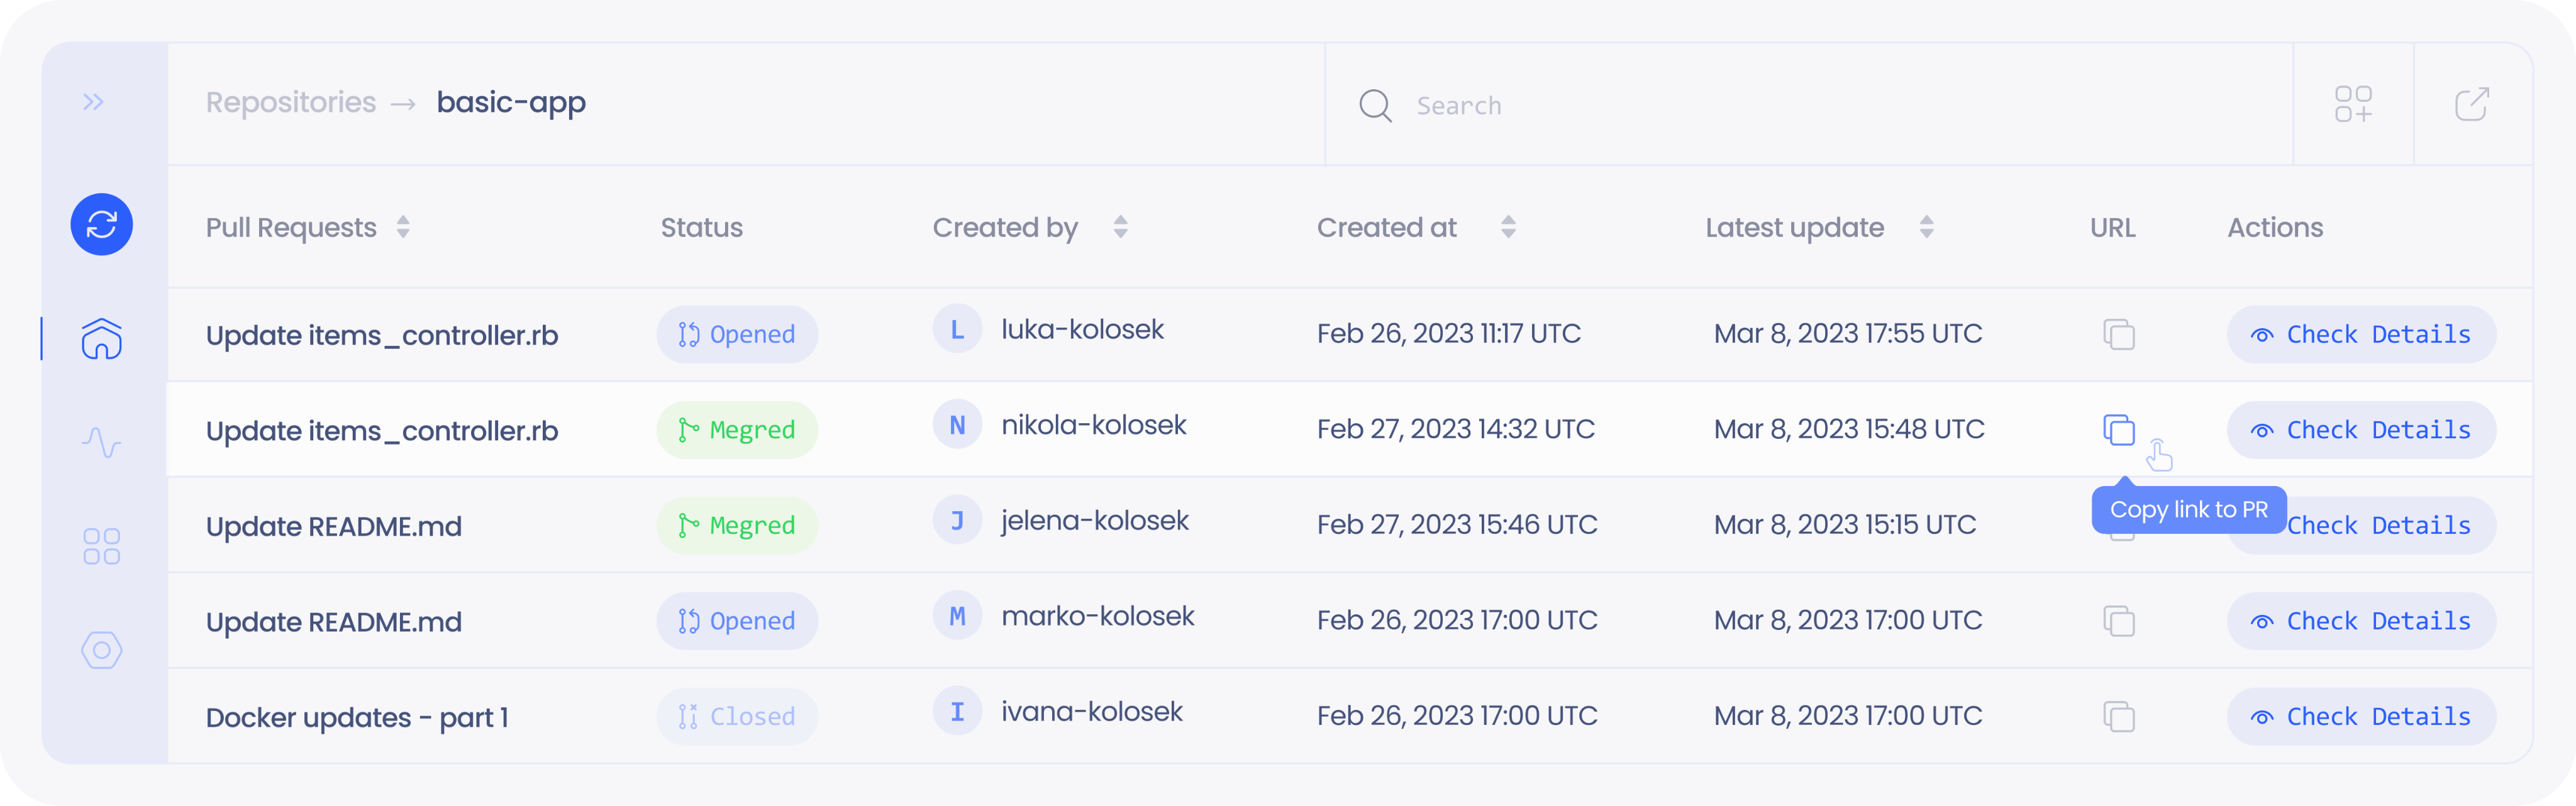The height and width of the screenshot is (806, 2576).
Task: Check Details for nikola-kolosek's pull request
Action: (2361, 430)
